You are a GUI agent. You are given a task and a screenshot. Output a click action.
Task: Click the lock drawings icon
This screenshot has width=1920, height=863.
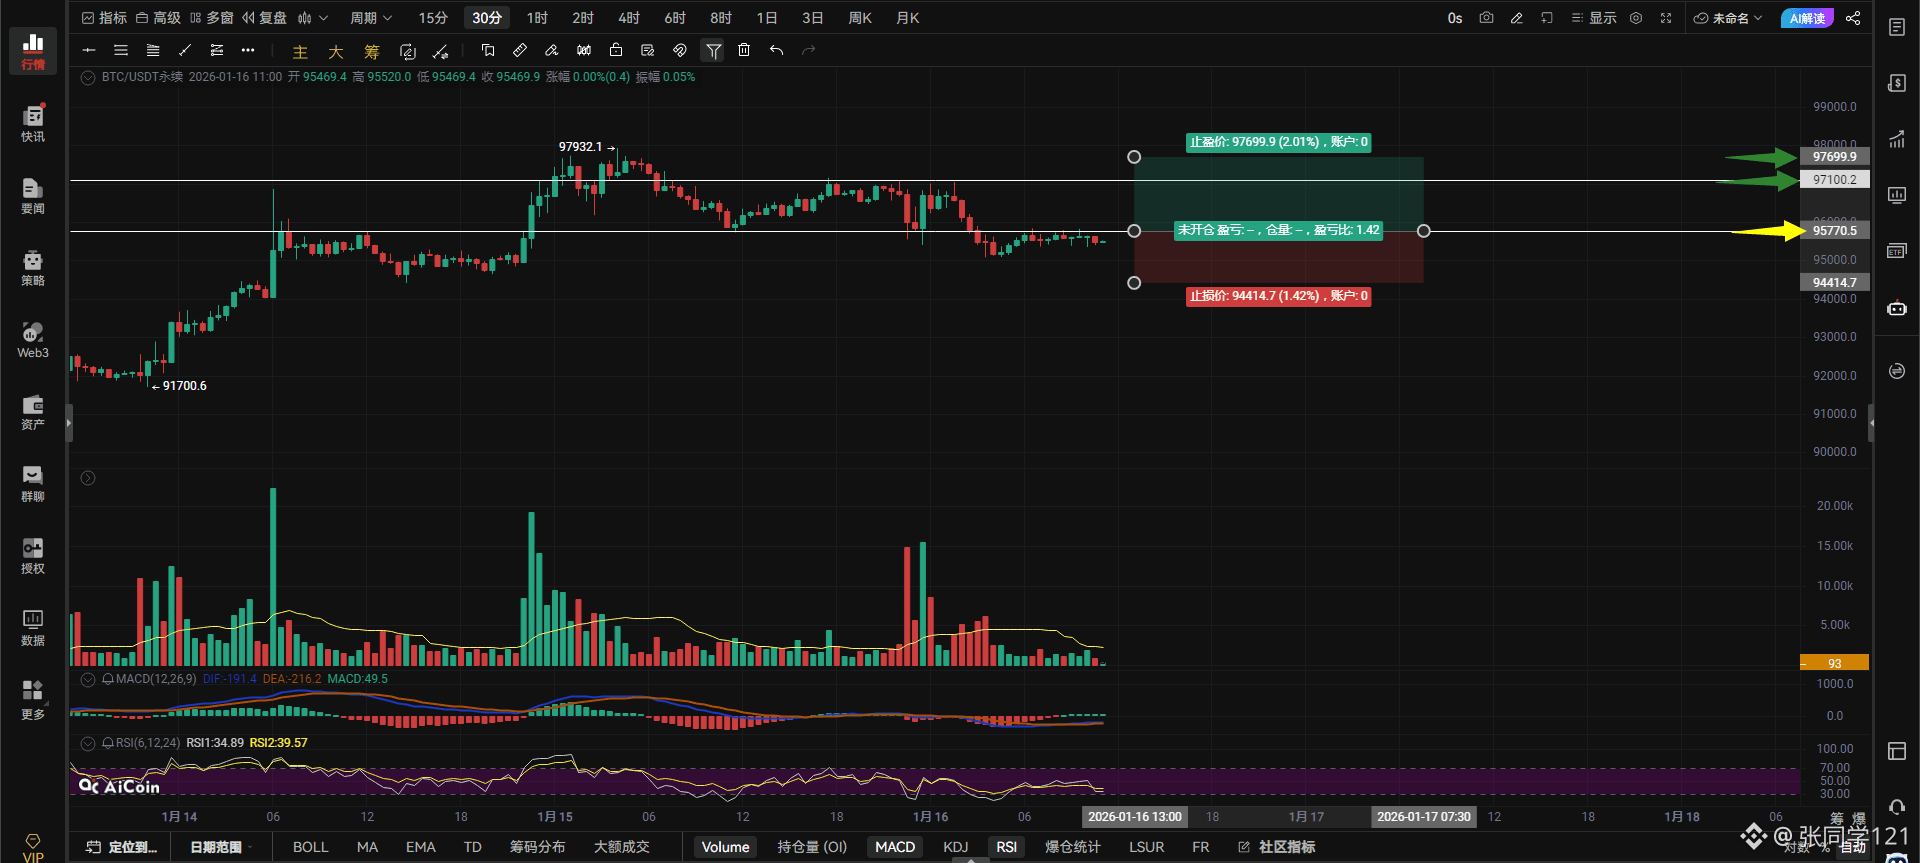(x=616, y=50)
